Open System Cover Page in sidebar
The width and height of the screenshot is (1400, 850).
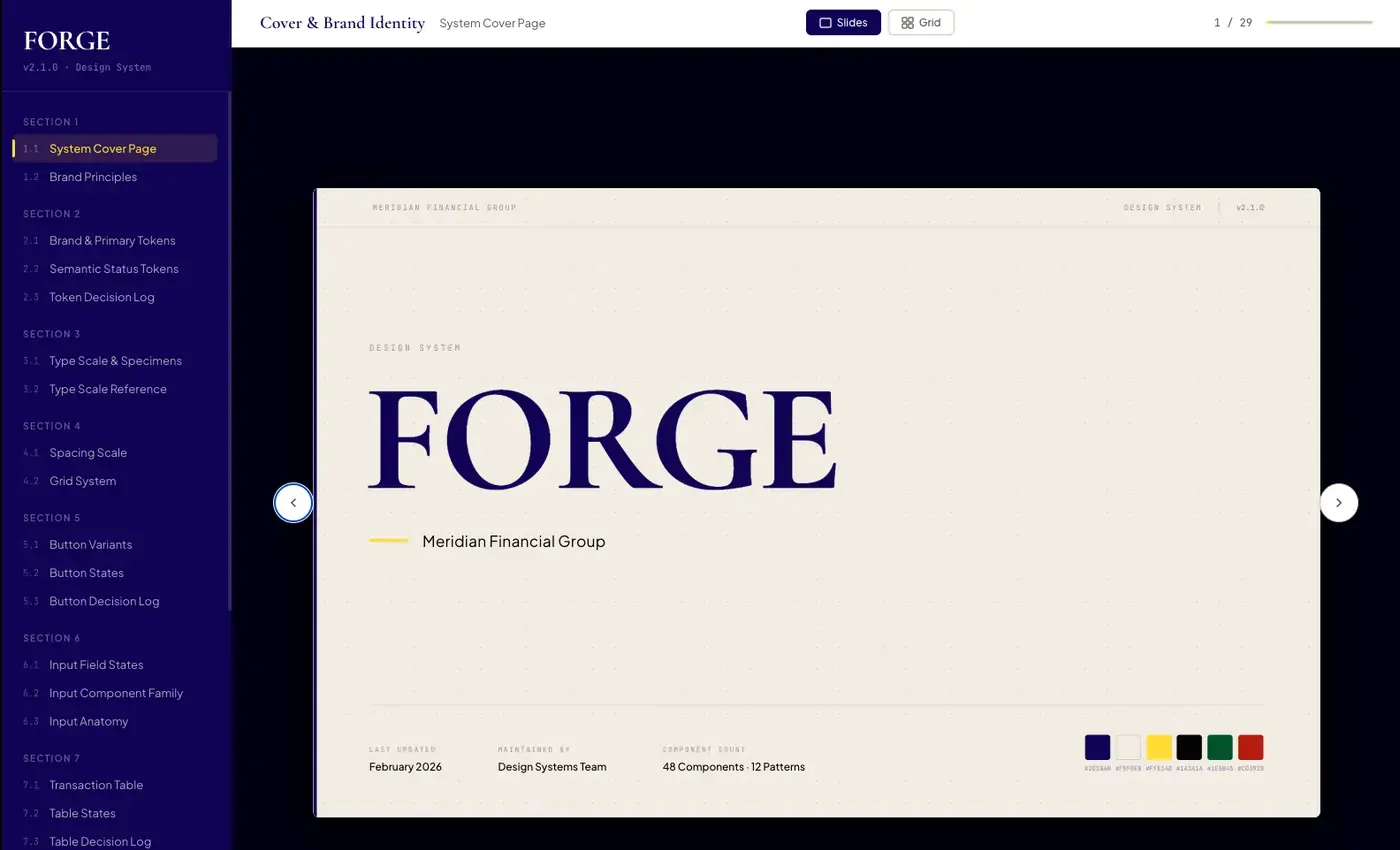(115, 148)
